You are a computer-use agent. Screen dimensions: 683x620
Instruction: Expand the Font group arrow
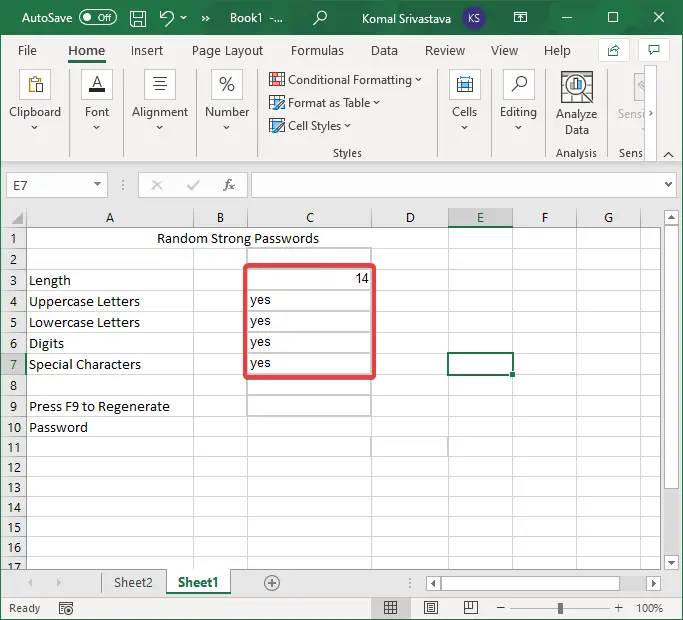(97, 128)
